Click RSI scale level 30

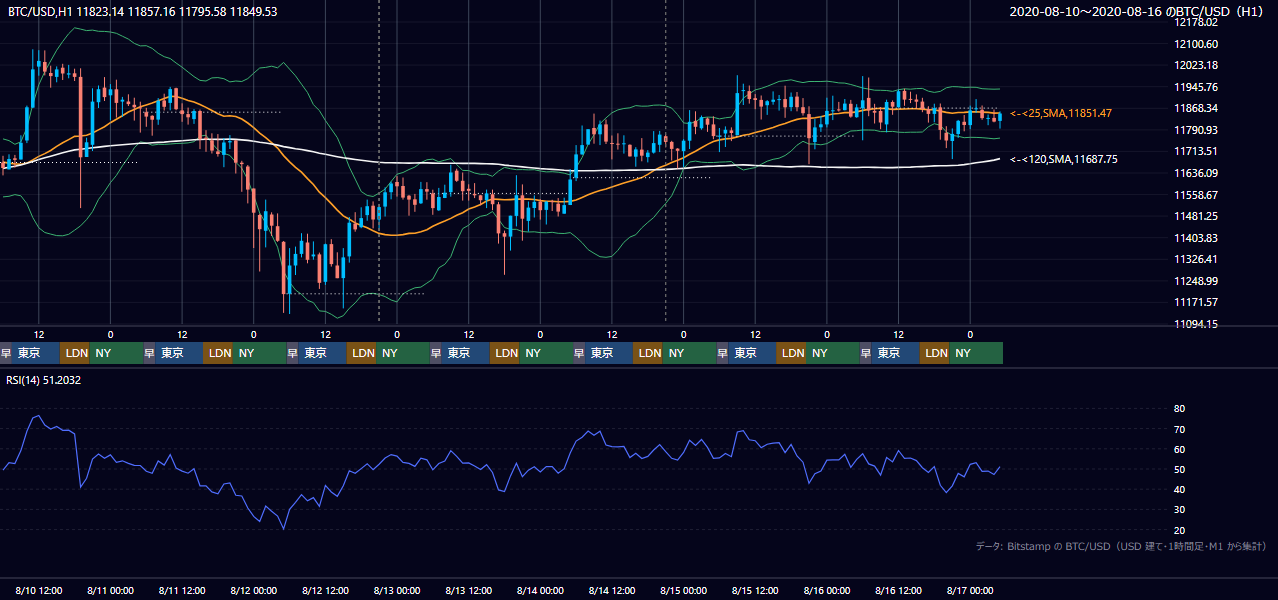1179,510
